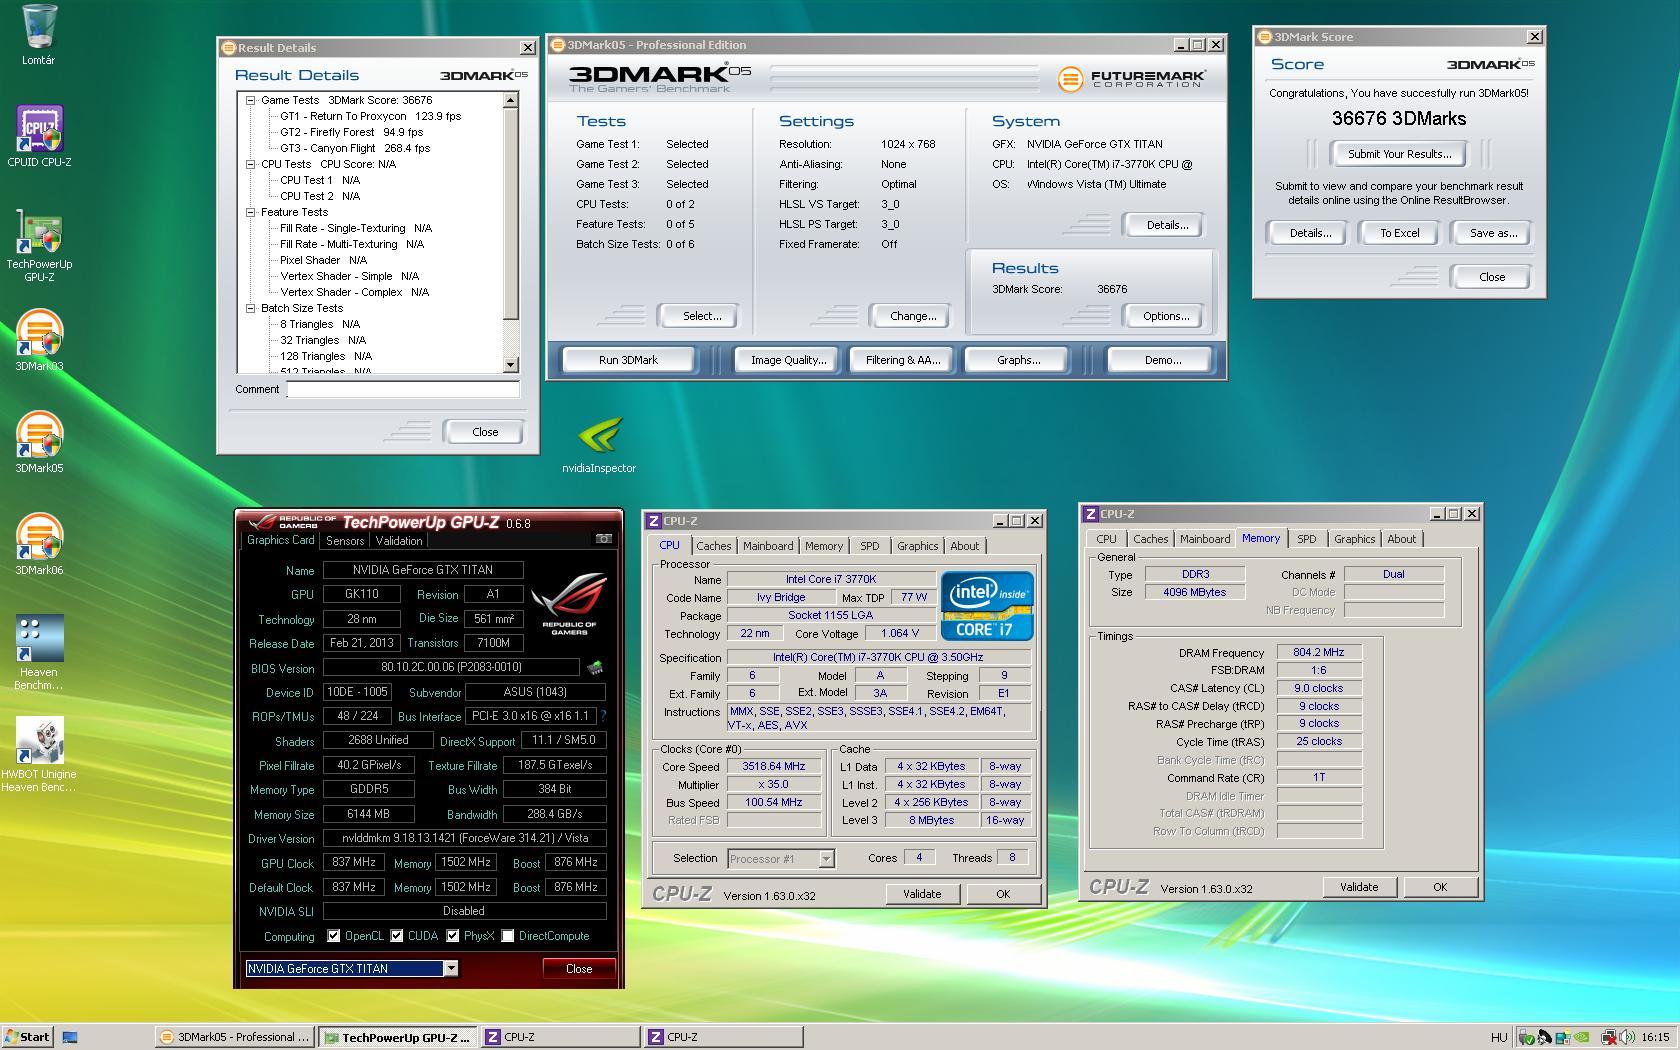Collapse the Feature Tests tree node
The image size is (1680, 1050).
(x=250, y=212)
